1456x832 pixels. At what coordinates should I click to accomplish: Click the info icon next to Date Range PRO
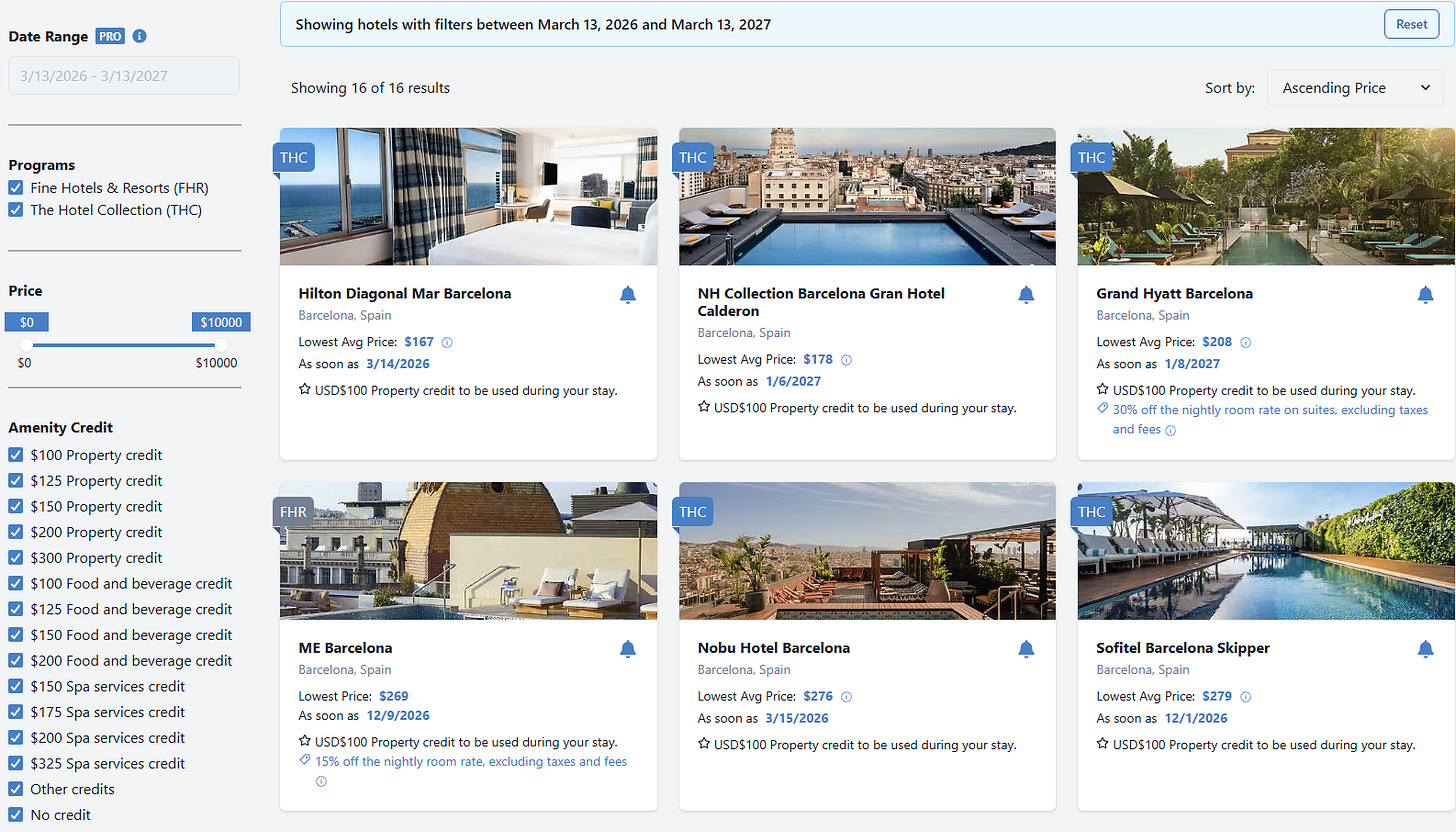point(140,37)
